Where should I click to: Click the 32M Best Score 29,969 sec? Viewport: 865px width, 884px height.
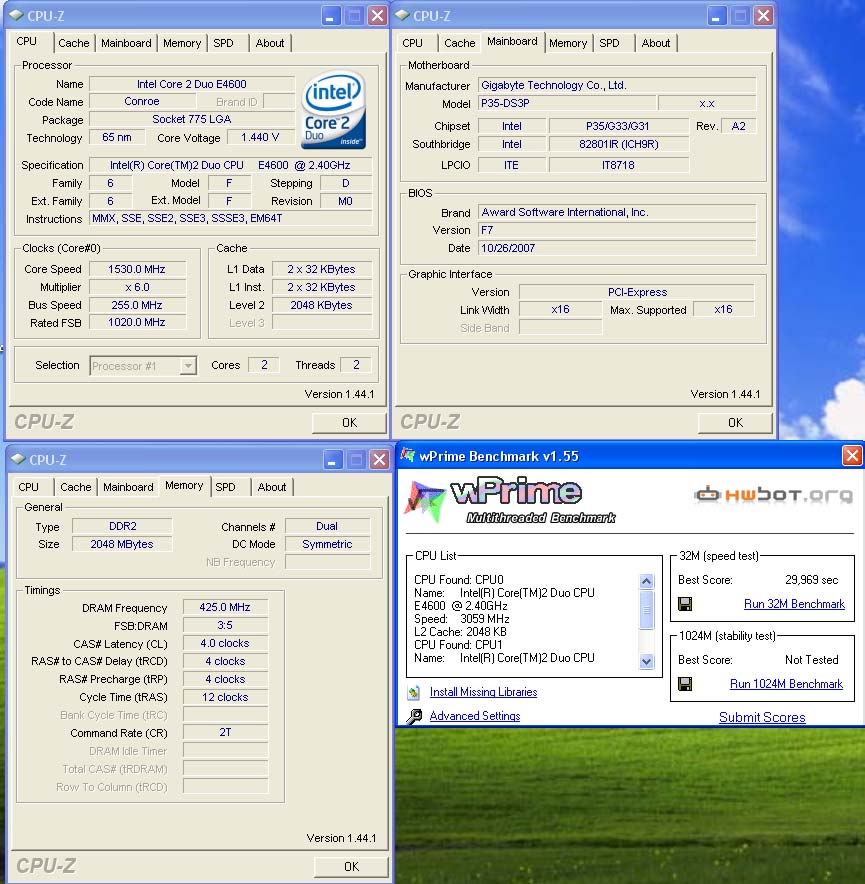point(811,580)
